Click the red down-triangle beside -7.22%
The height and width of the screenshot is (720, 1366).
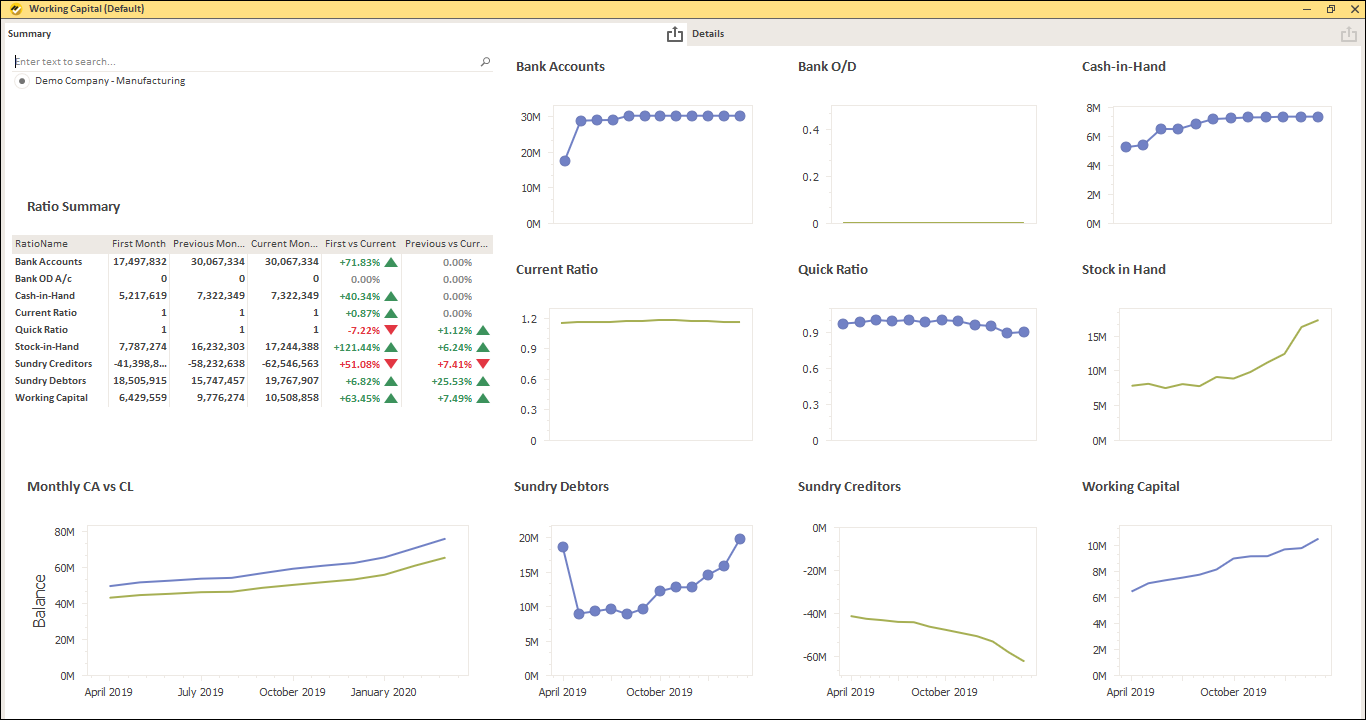point(390,329)
